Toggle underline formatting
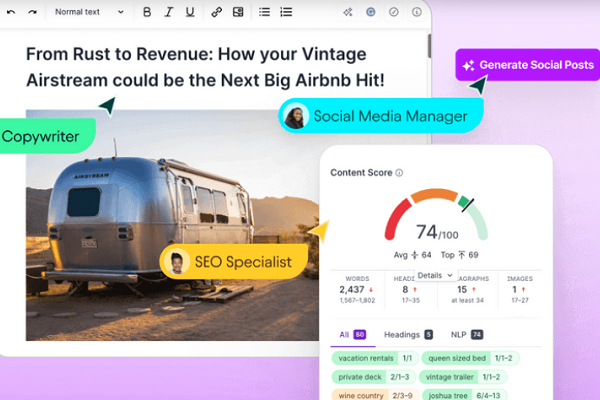This screenshot has height=400, width=600. (190, 12)
